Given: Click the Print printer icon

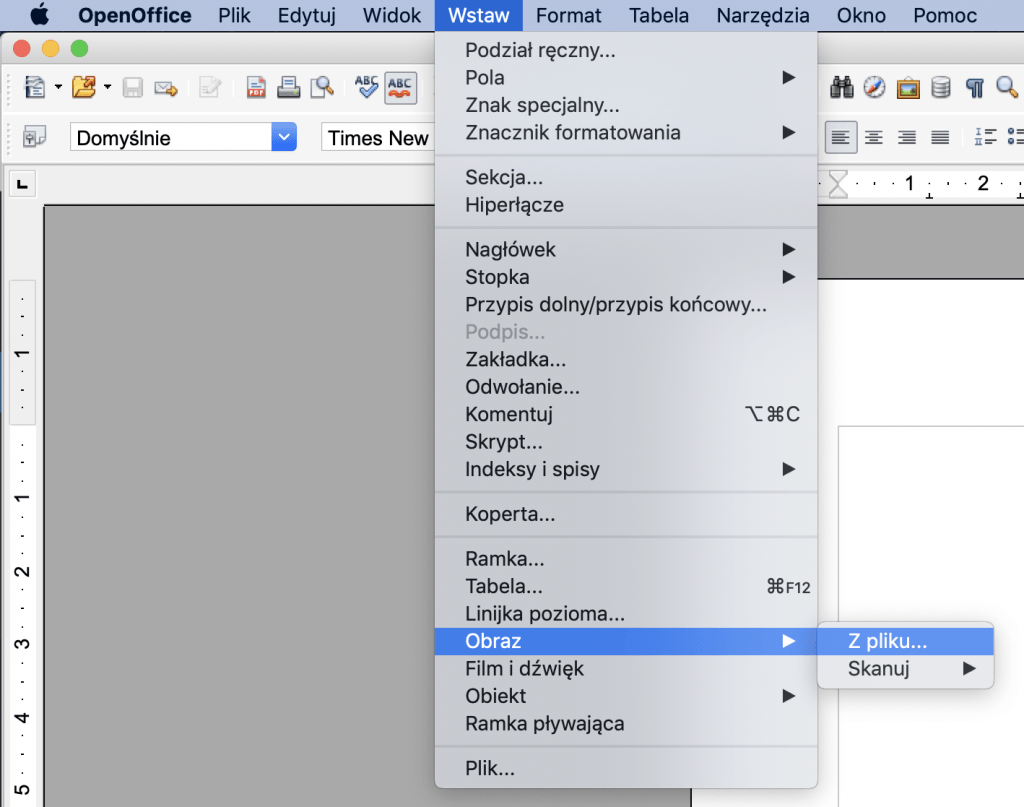Looking at the screenshot, I should tap(288, 87).
